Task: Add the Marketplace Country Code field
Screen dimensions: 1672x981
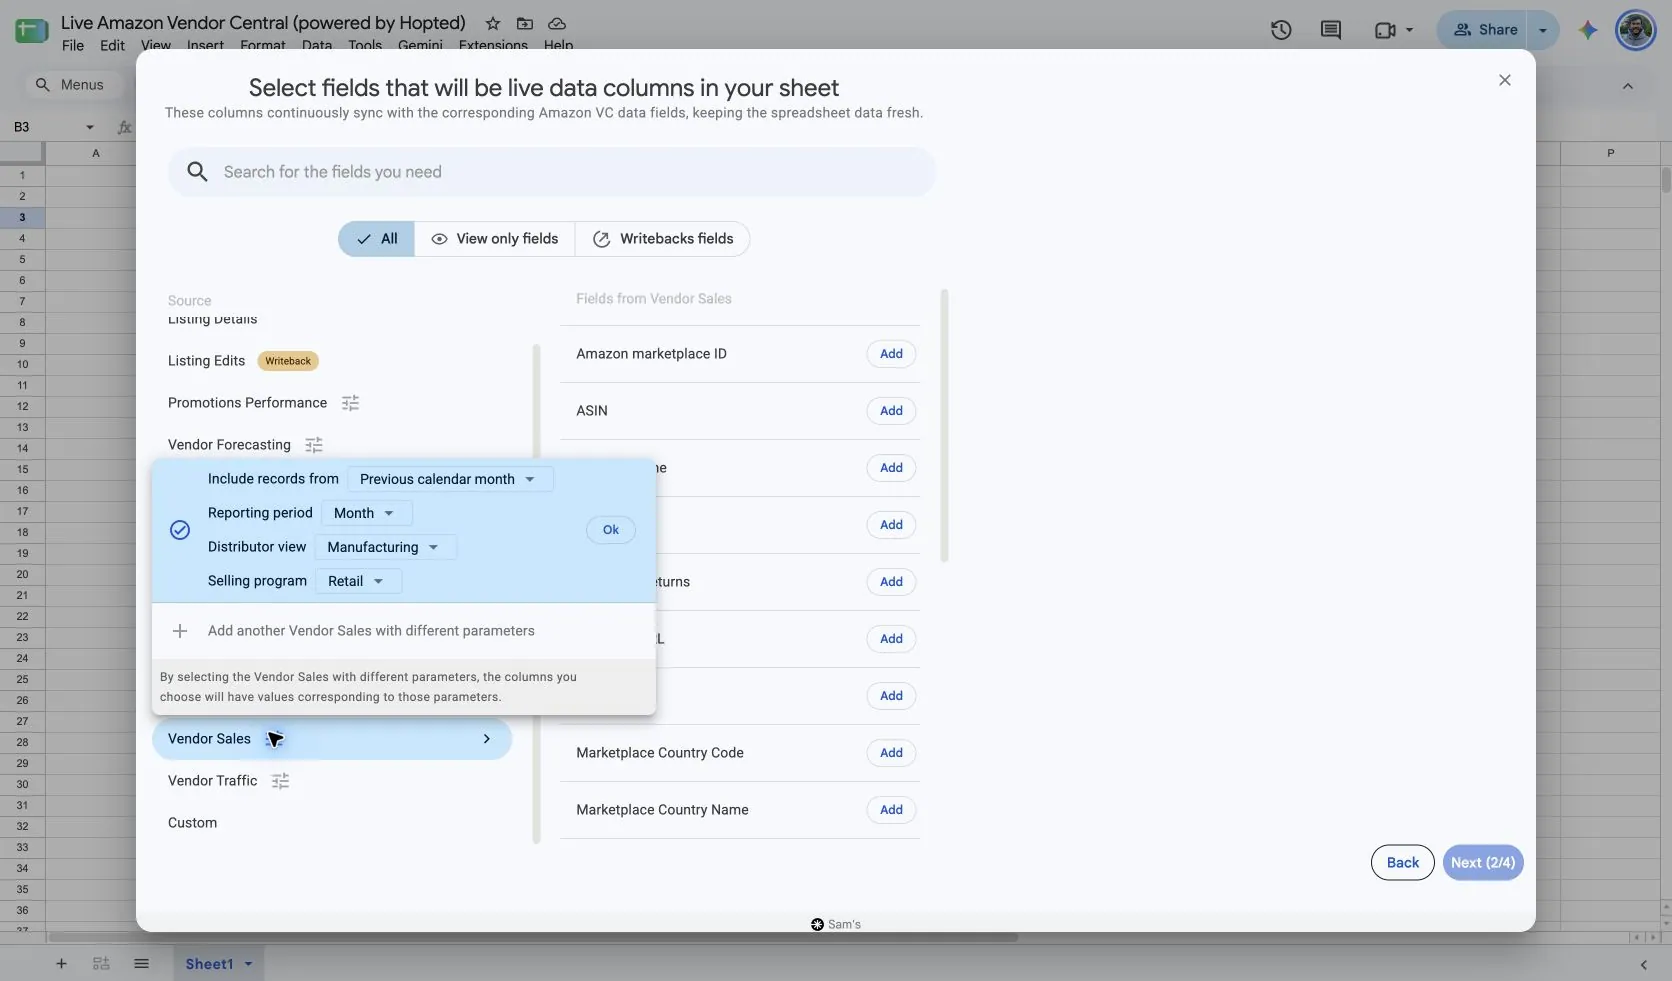Action: tap(891, 753)
